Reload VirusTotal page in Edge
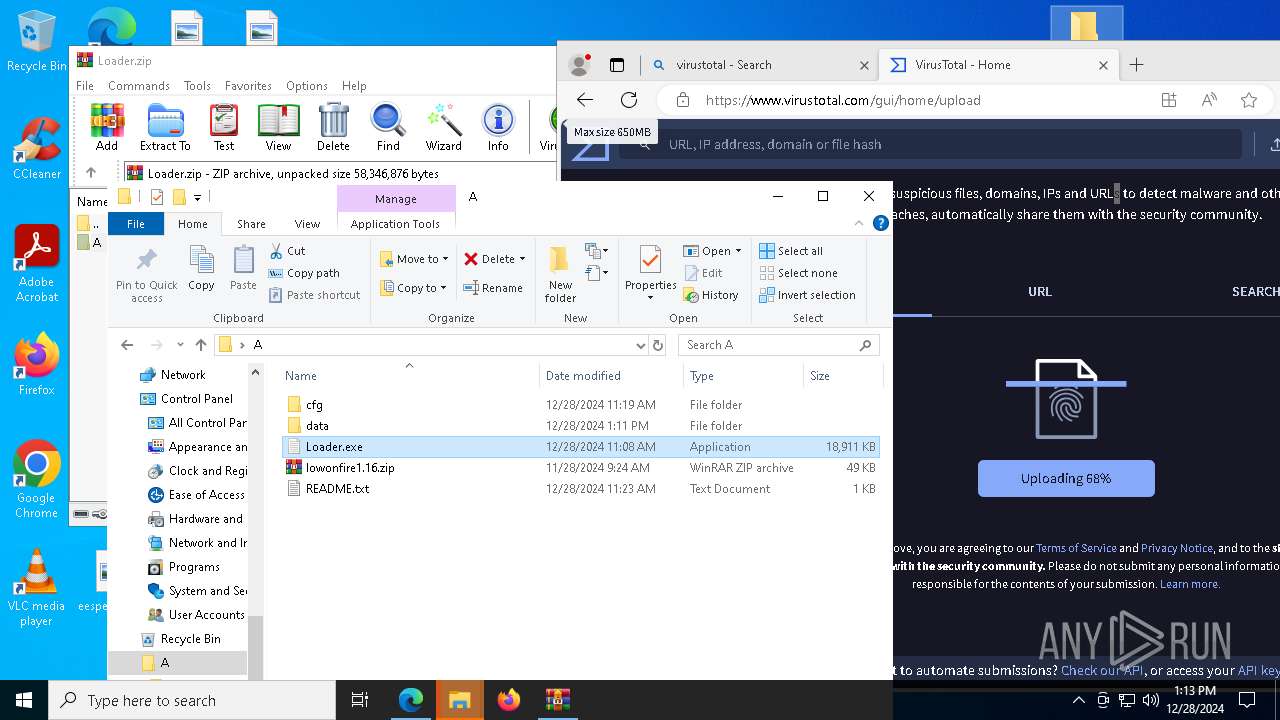Viewport: 1280px width, 720px height. pyautogui.click(x=629, y=100)
